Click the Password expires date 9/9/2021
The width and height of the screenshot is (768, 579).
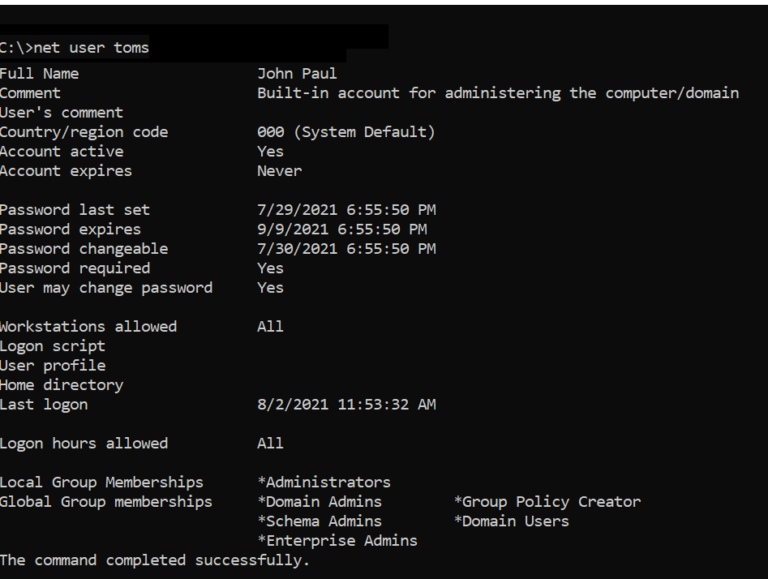pos(342,229)
